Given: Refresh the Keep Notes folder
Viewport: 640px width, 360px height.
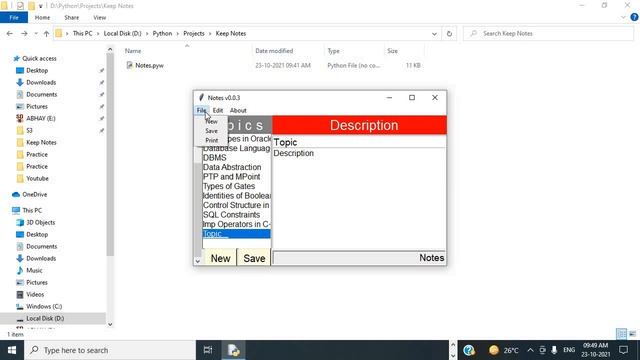Looking at the screenshot, I should (449, 34).
